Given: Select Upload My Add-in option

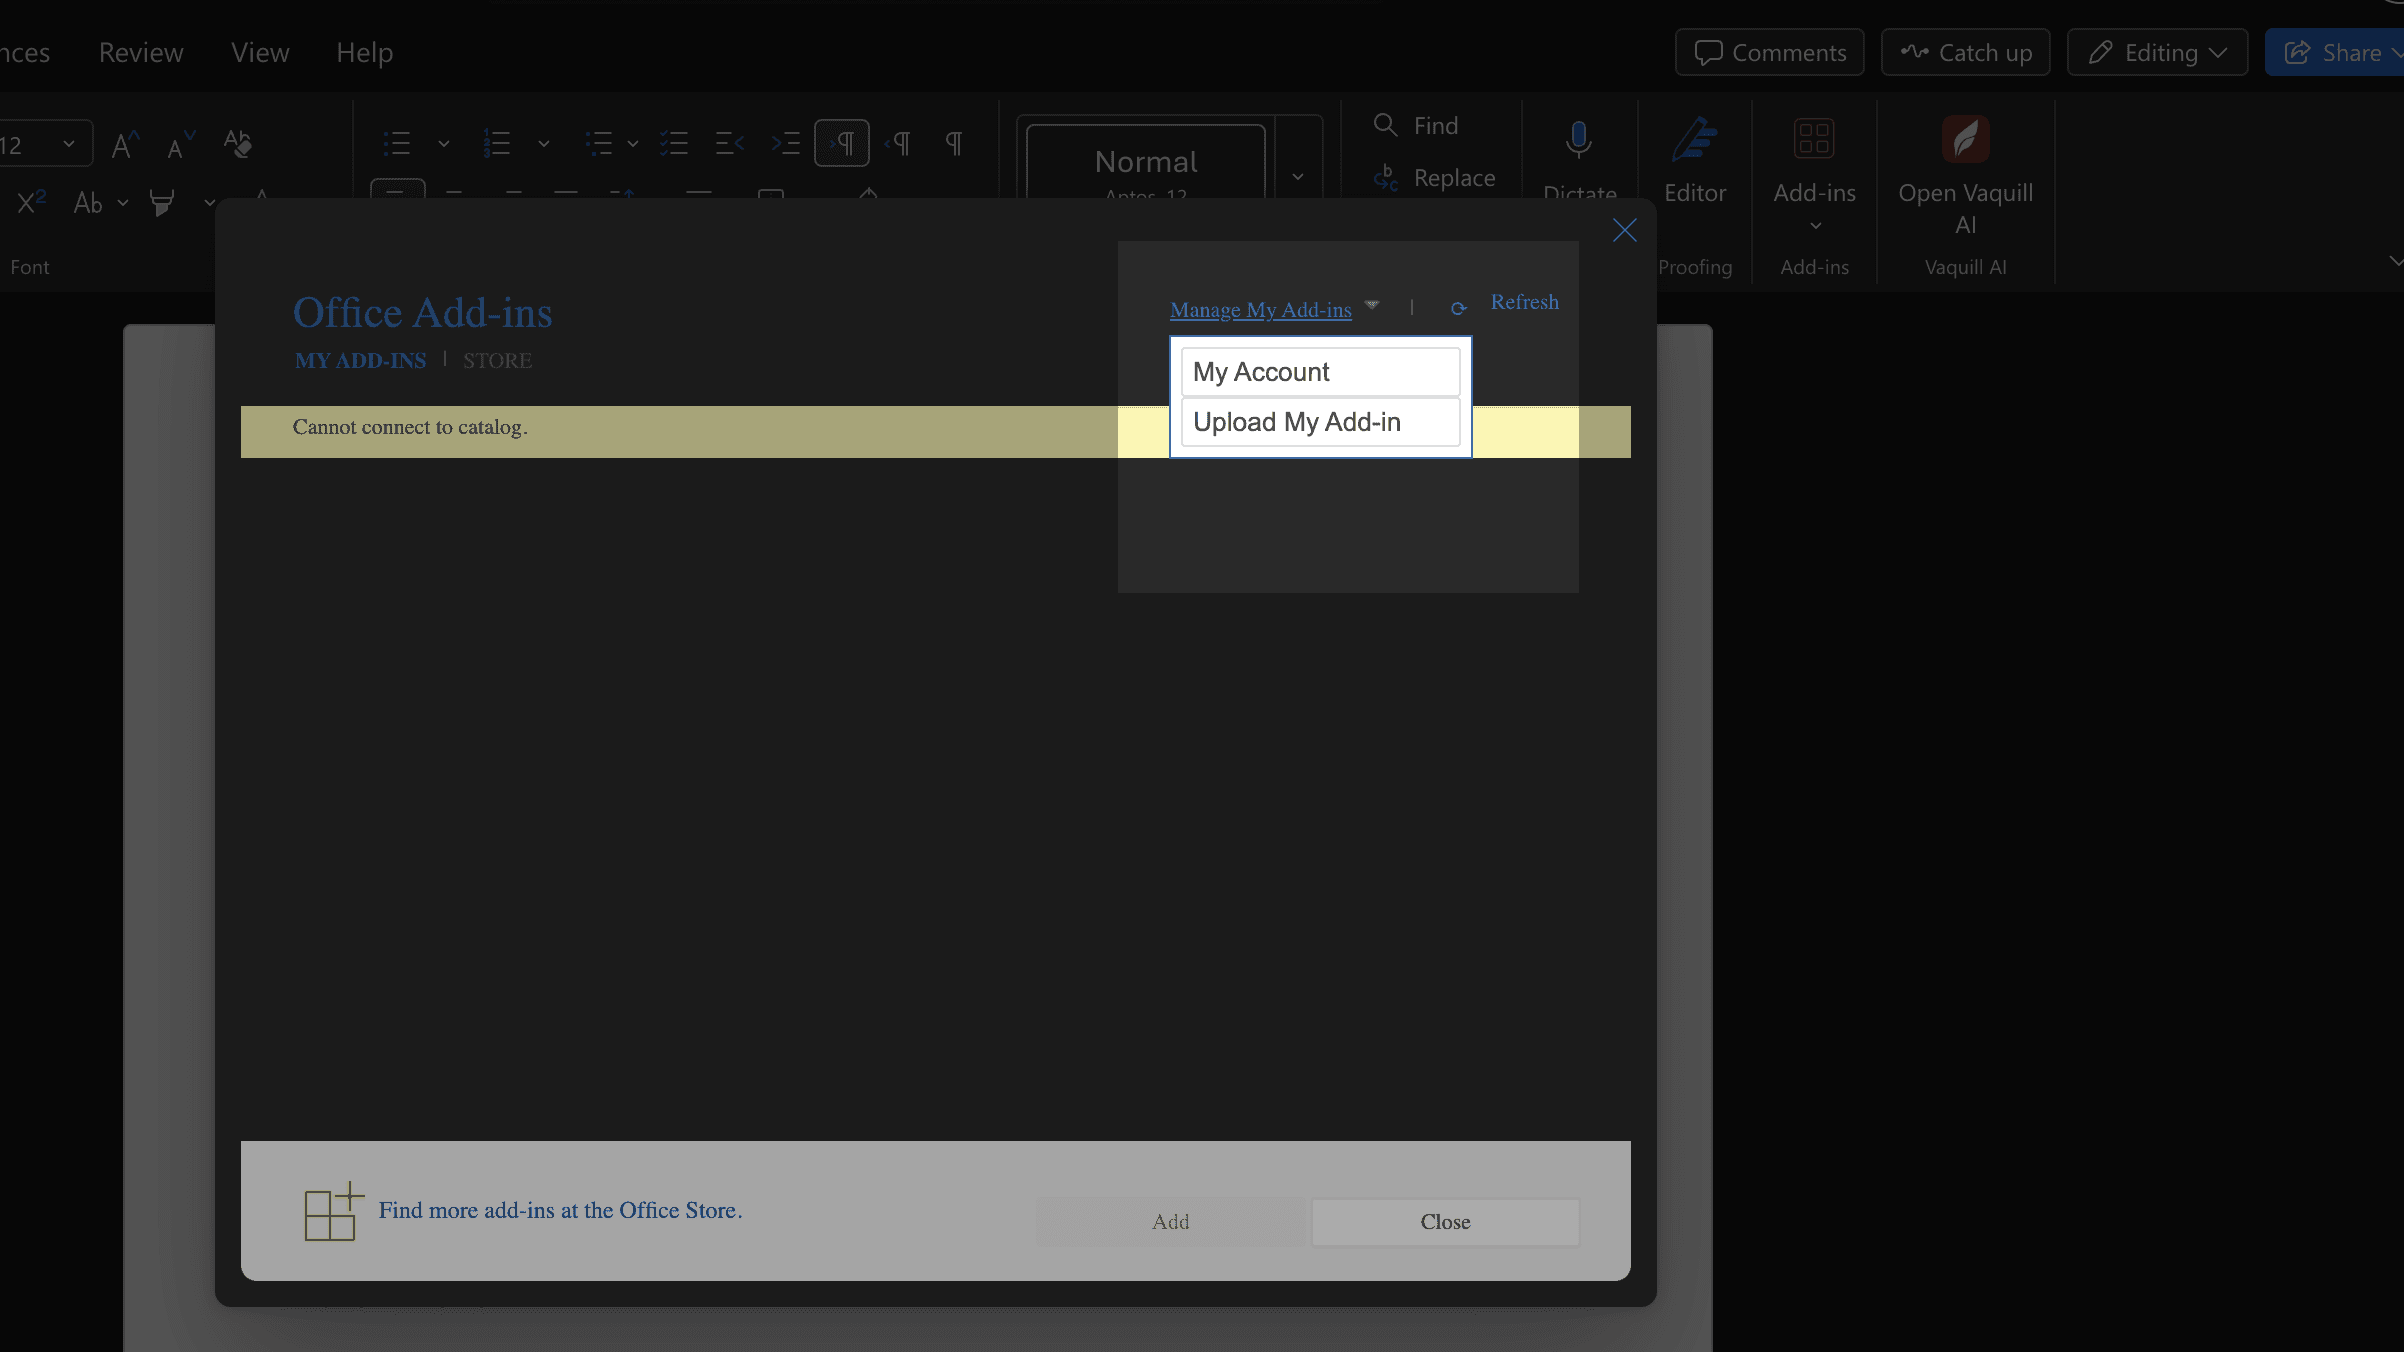Looking at the screenshot, I should pos(1320,422).
